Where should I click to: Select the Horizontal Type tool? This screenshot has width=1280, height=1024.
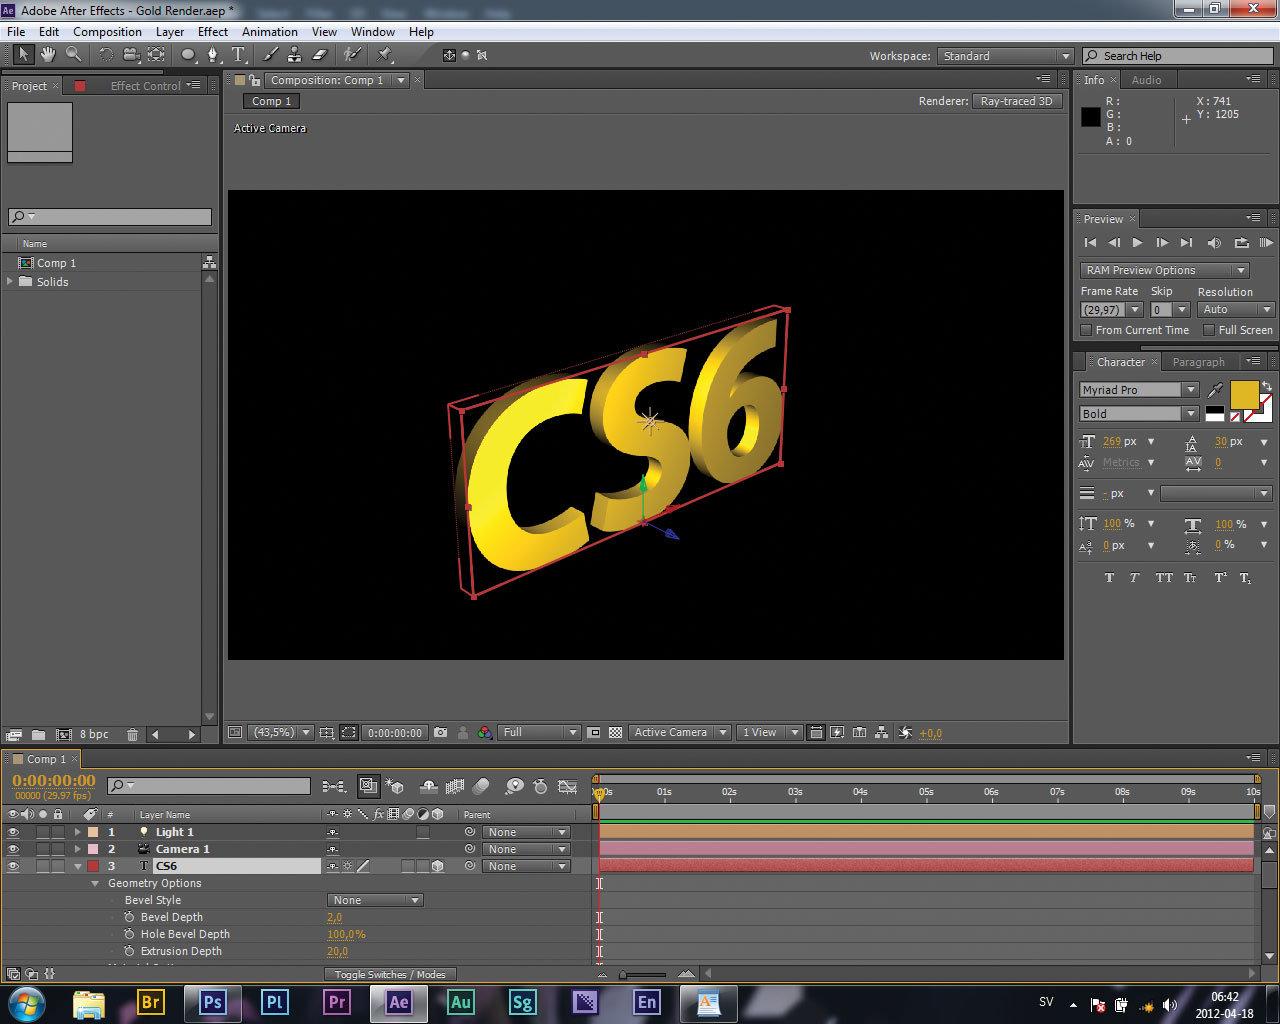pyautogui.click(x=239, y=55)
